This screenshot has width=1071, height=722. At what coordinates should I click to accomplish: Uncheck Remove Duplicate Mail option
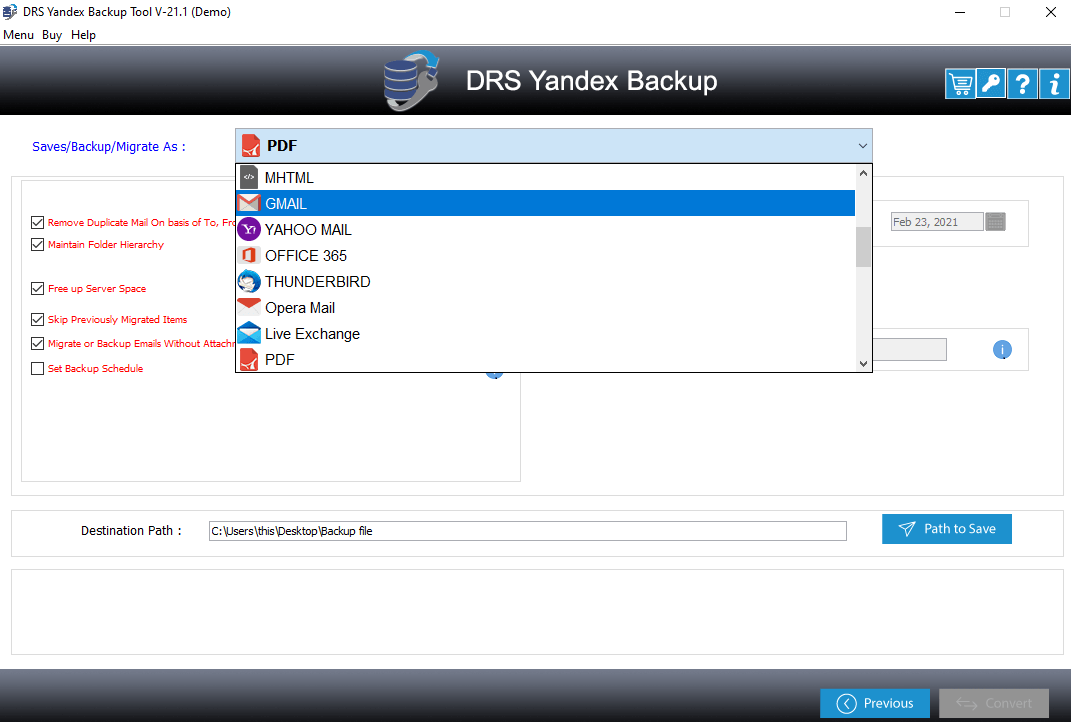38,223
